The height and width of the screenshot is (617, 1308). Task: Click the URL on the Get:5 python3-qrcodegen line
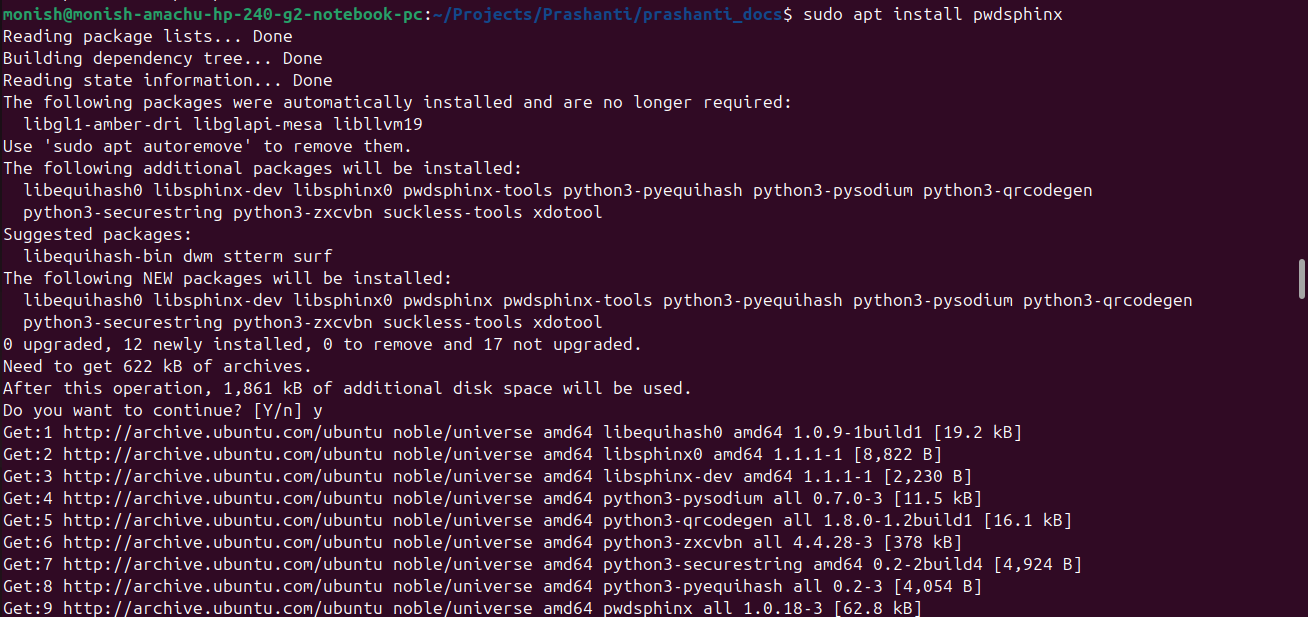(x=222, y=520)
